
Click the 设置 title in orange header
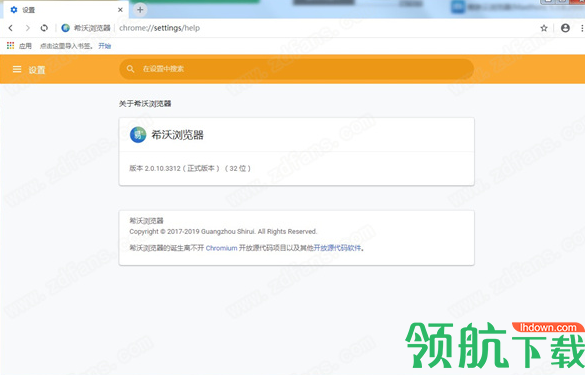[x=37, y=70]
